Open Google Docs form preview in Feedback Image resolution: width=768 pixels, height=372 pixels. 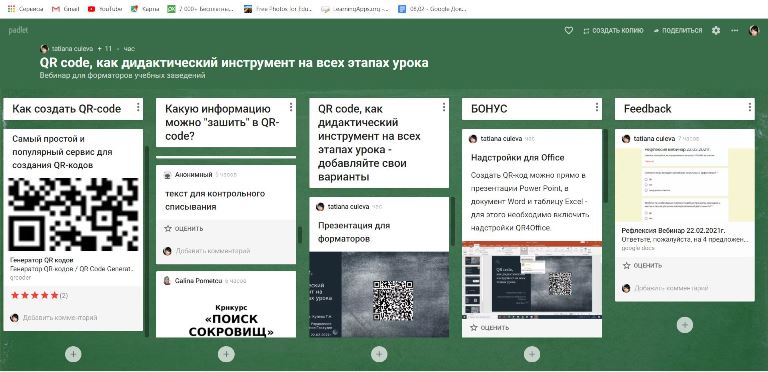tap(685, 184)
